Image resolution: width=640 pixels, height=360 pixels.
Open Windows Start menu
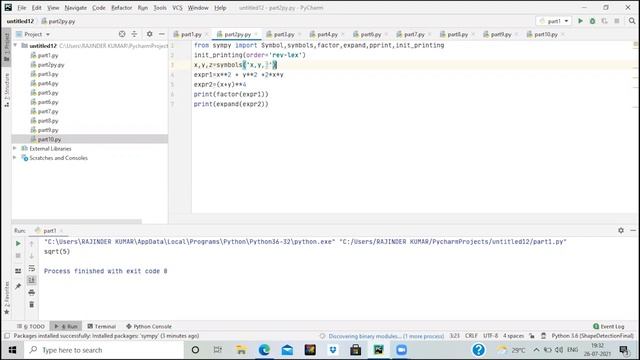pyautogui.click(x=12, y=350)
